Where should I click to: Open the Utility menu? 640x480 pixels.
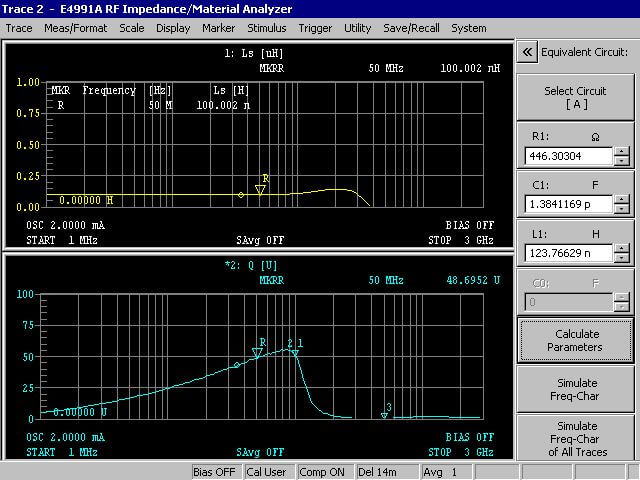(x=357, y=28)
